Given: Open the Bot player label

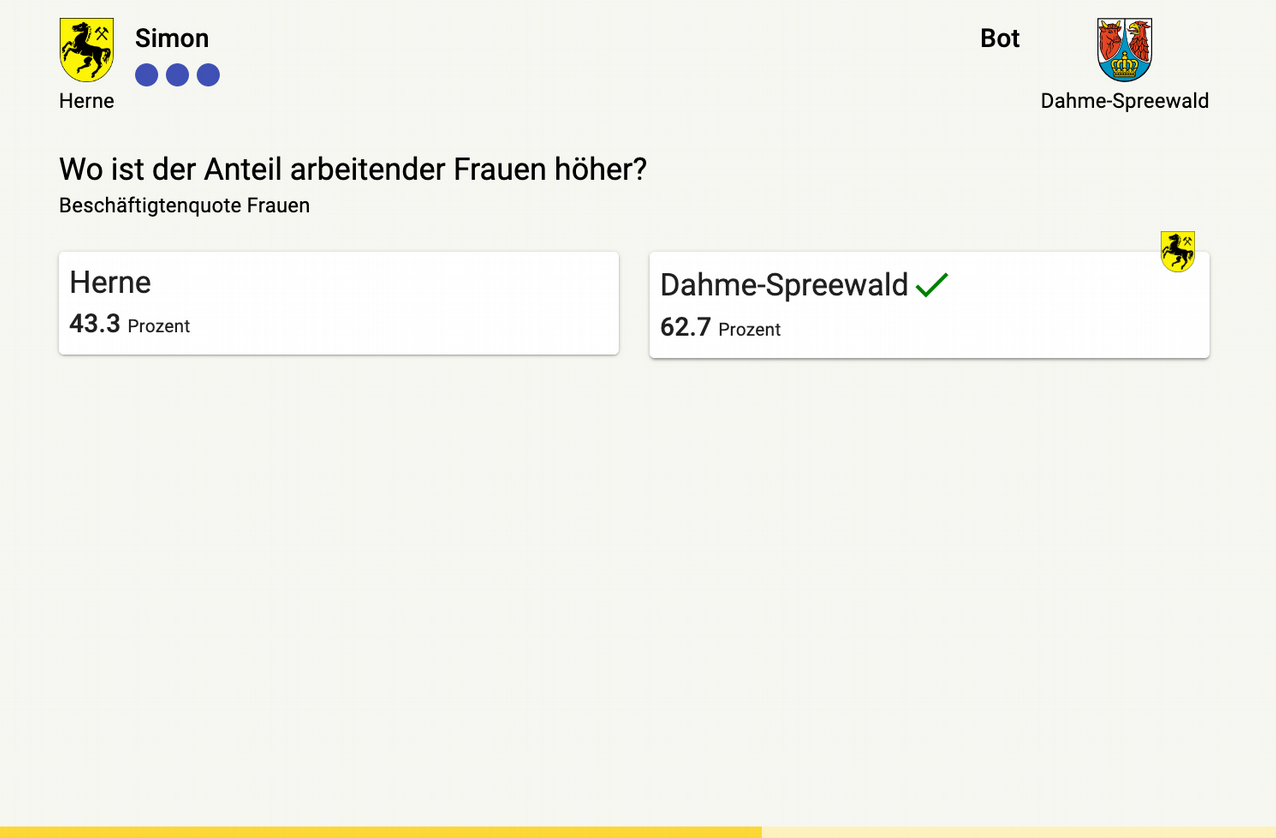Looking at the screenshot, I should coord(1000,38).
